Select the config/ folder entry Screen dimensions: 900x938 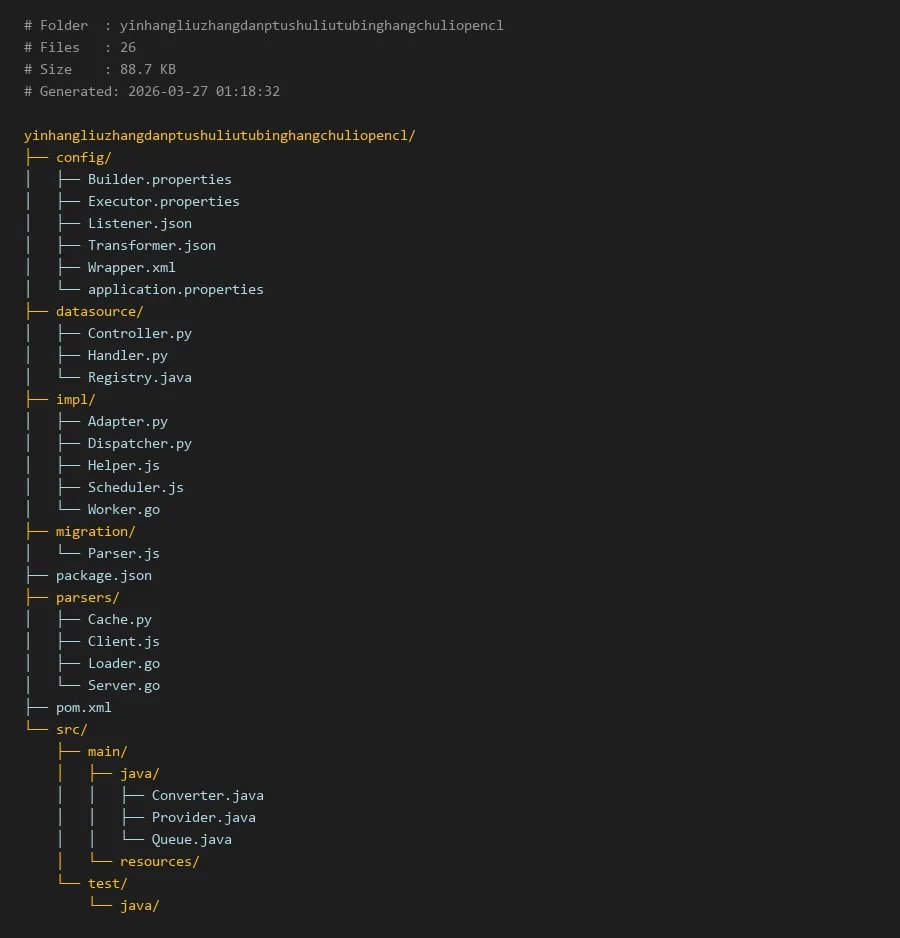coord(84,158)
